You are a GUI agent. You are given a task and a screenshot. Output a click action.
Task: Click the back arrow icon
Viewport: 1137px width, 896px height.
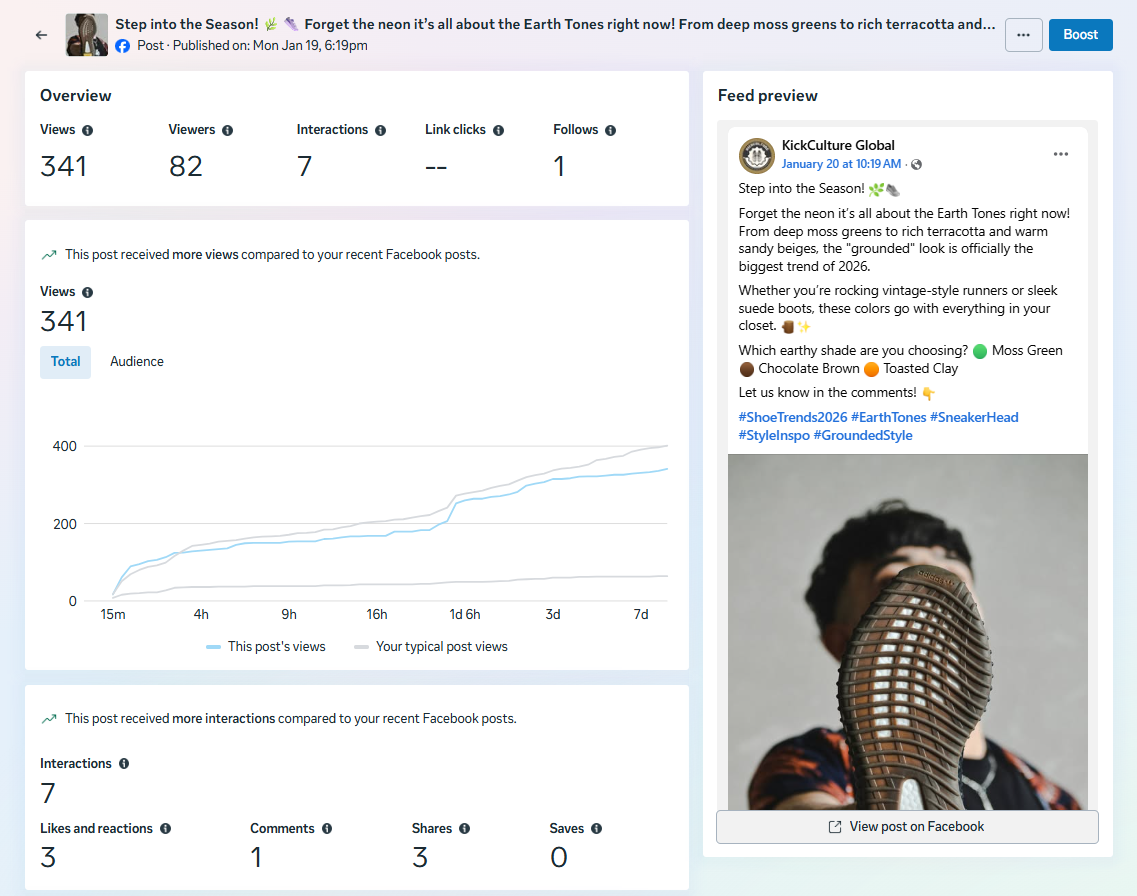coord(41,35)
